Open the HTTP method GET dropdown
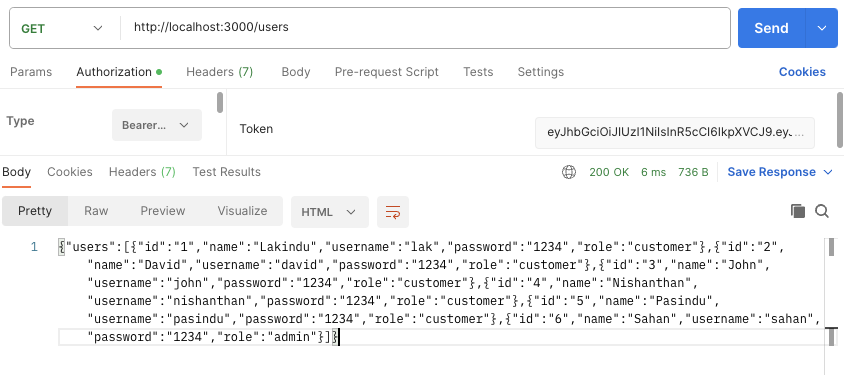The width and height of the screenshot is (844, 375). point(62,28)
